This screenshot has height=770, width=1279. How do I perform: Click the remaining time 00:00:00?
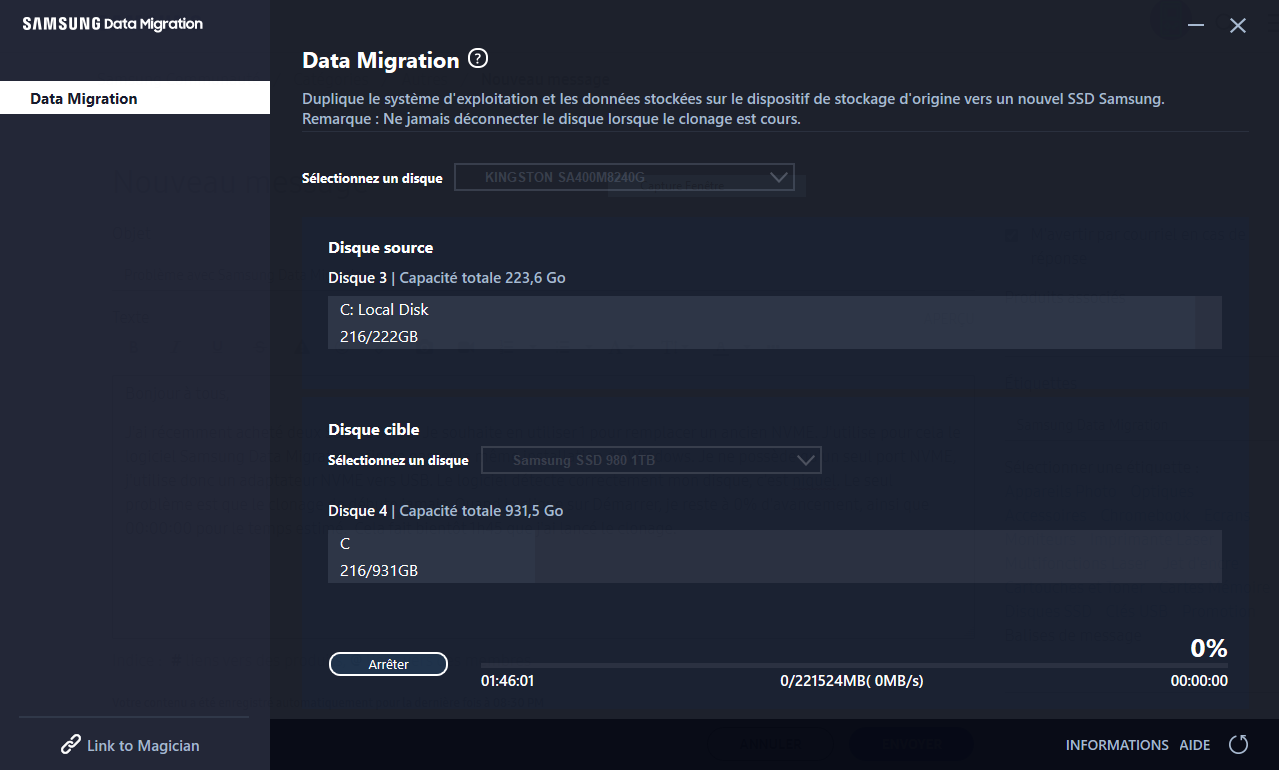1199,681
